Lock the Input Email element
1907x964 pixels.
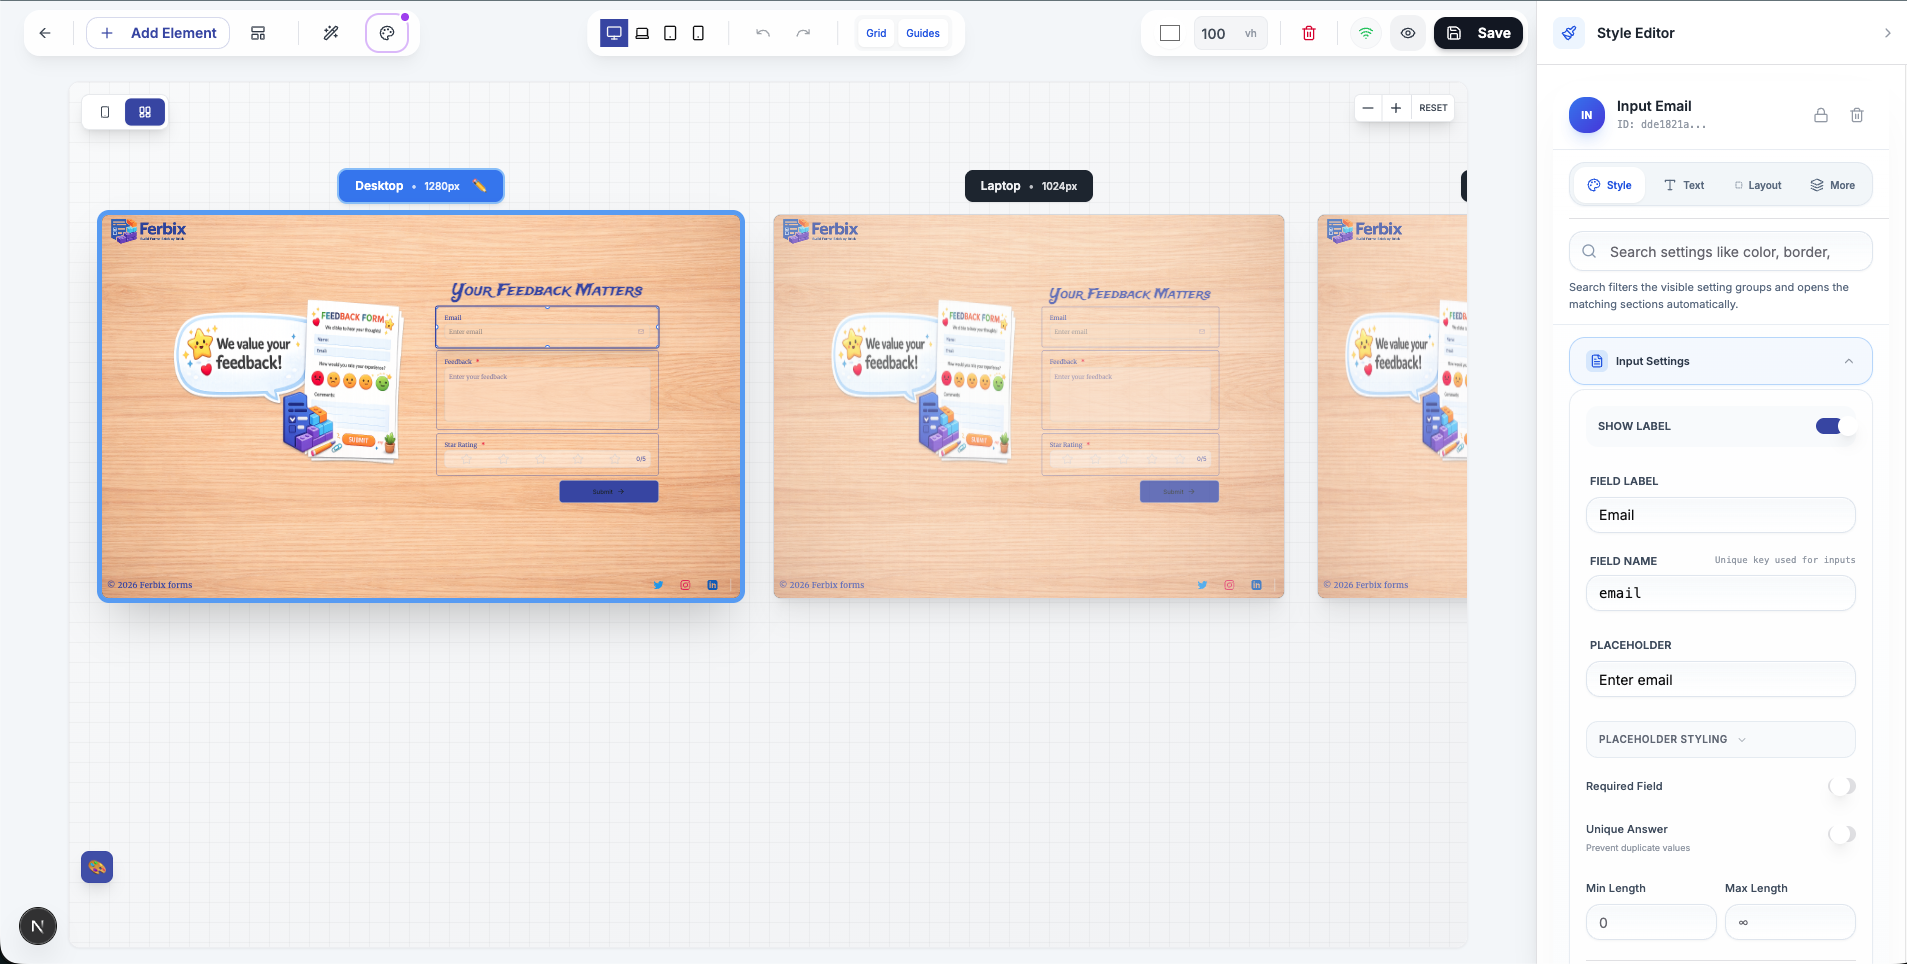pos(1821,115)
